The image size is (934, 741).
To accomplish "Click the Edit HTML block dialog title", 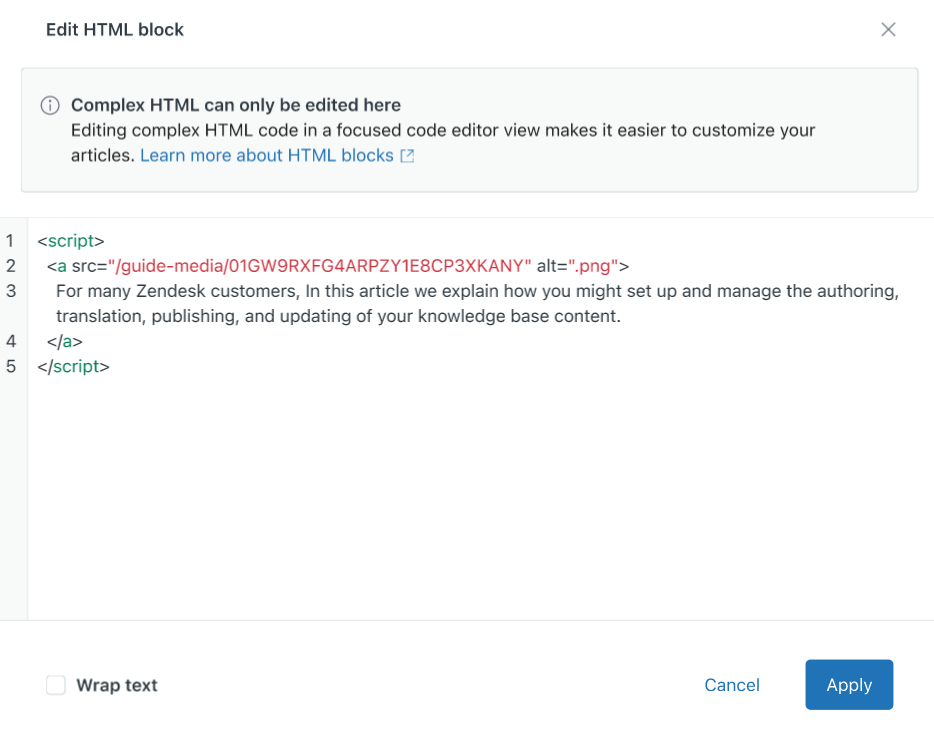I will 114,29.
